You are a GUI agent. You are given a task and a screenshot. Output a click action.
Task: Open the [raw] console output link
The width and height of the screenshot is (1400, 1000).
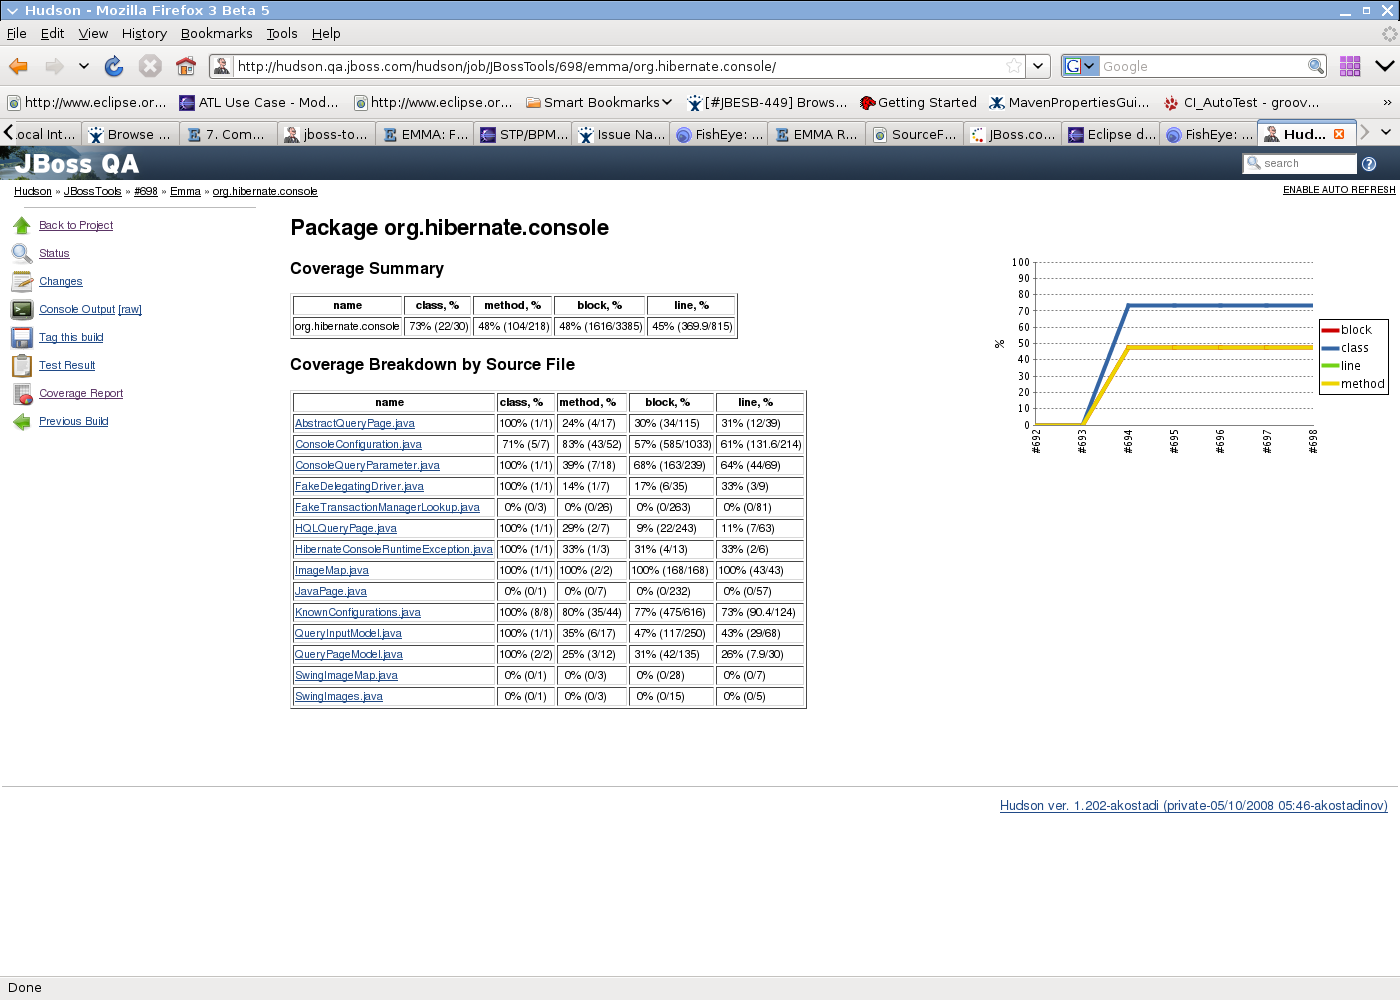[130, 310]
